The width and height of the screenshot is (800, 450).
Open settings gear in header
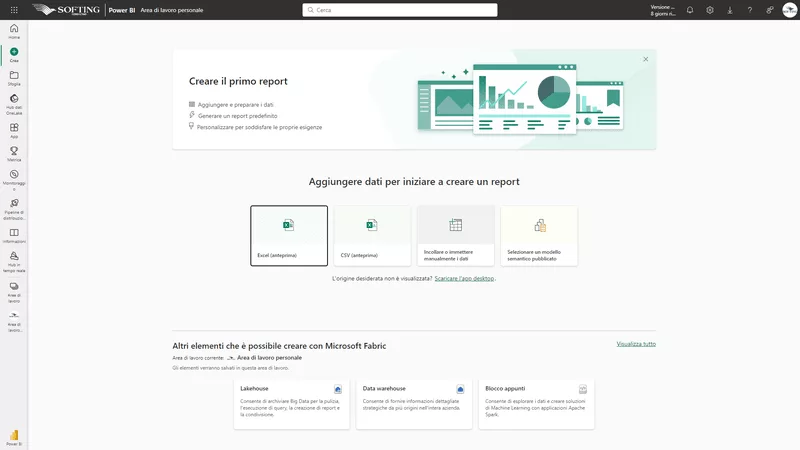pyautogui.click(x=710, y=10)
